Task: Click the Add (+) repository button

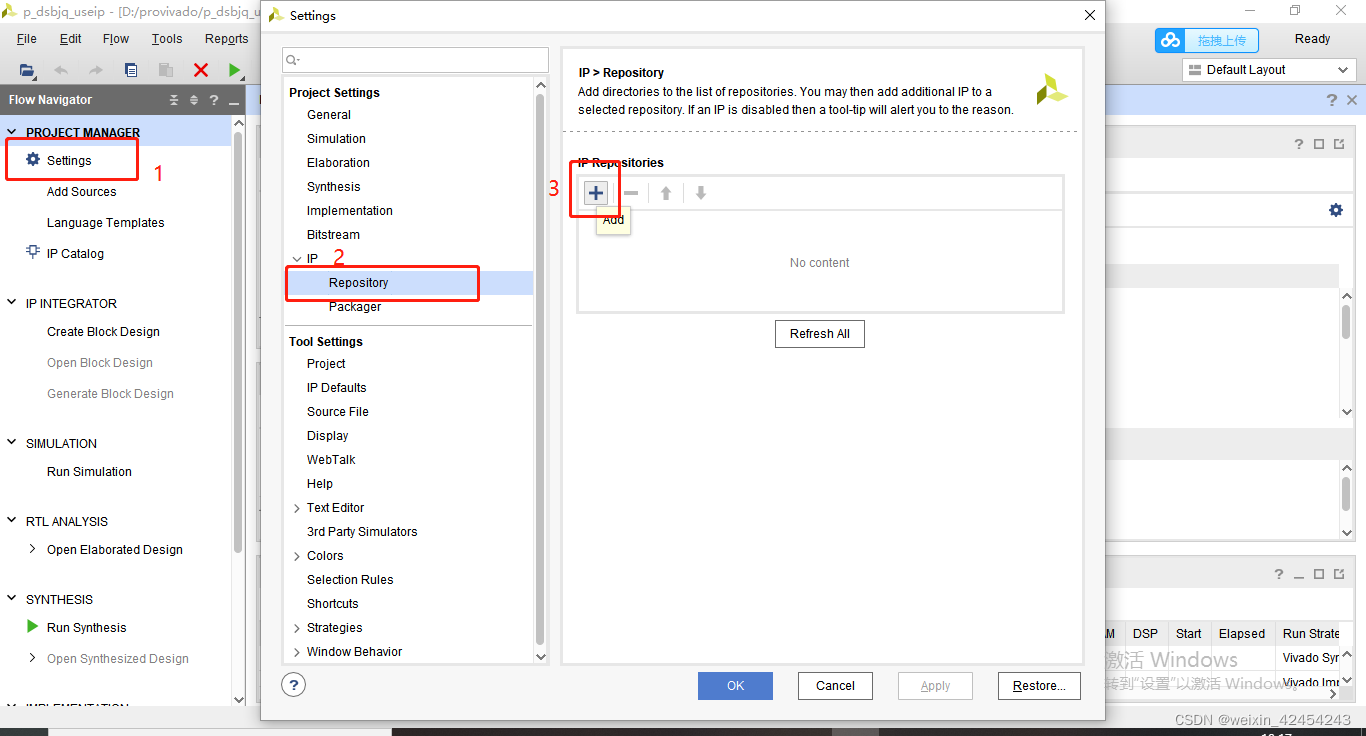Action: pos(596,193)
